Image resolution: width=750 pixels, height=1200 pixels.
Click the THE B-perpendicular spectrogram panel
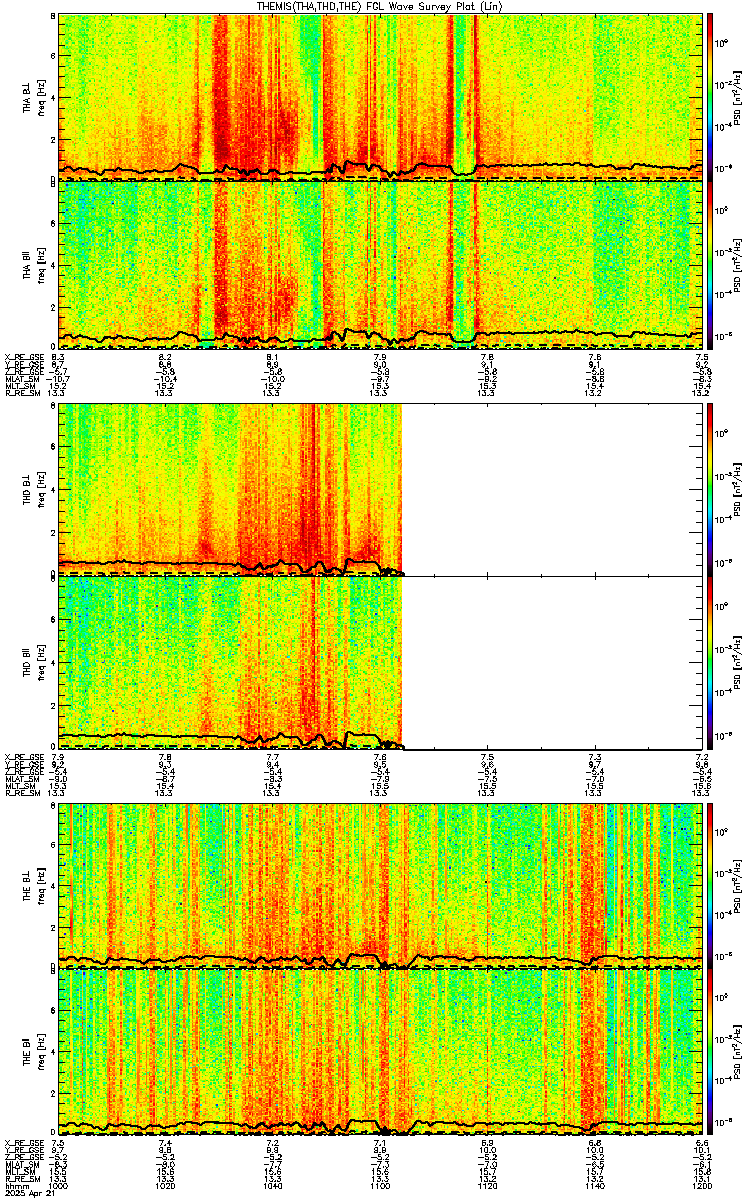click(x=382, y=886)
